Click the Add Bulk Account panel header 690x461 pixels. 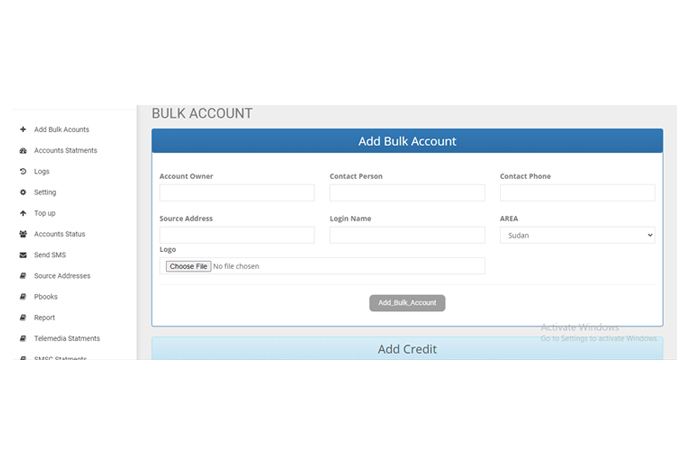tap(407, 141)
